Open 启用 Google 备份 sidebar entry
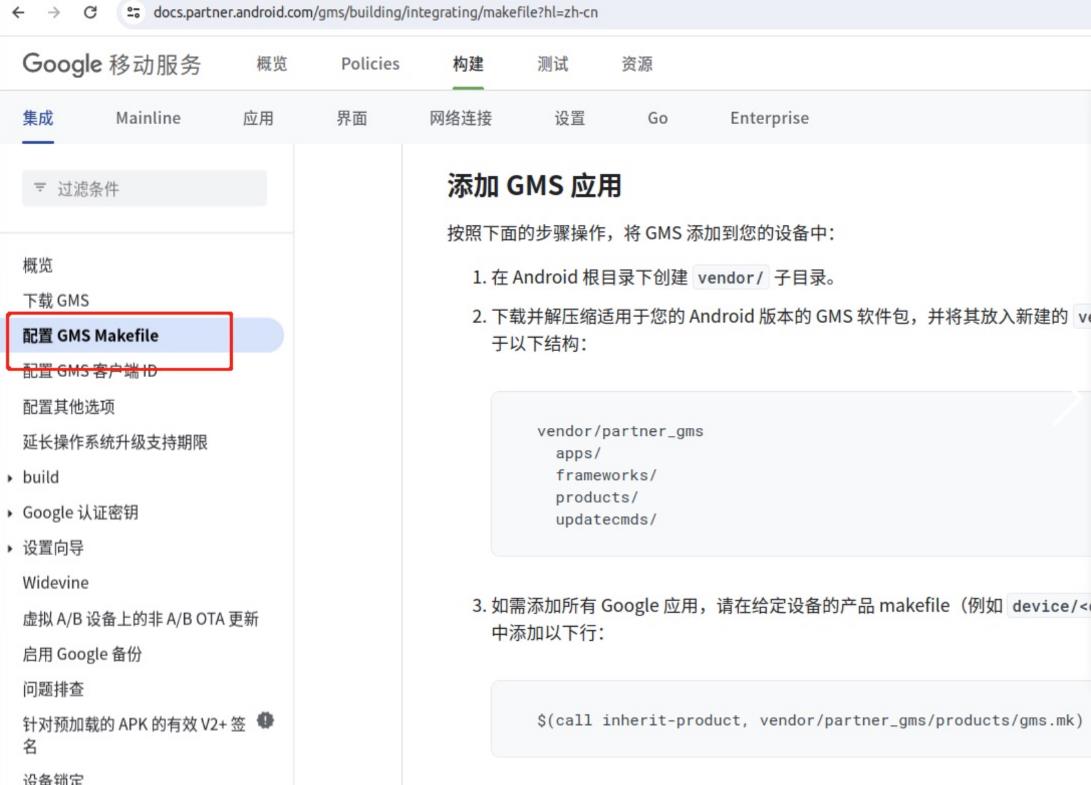Image resolution: width=1091 pixels, height=785 pixels. click(82, 654)
